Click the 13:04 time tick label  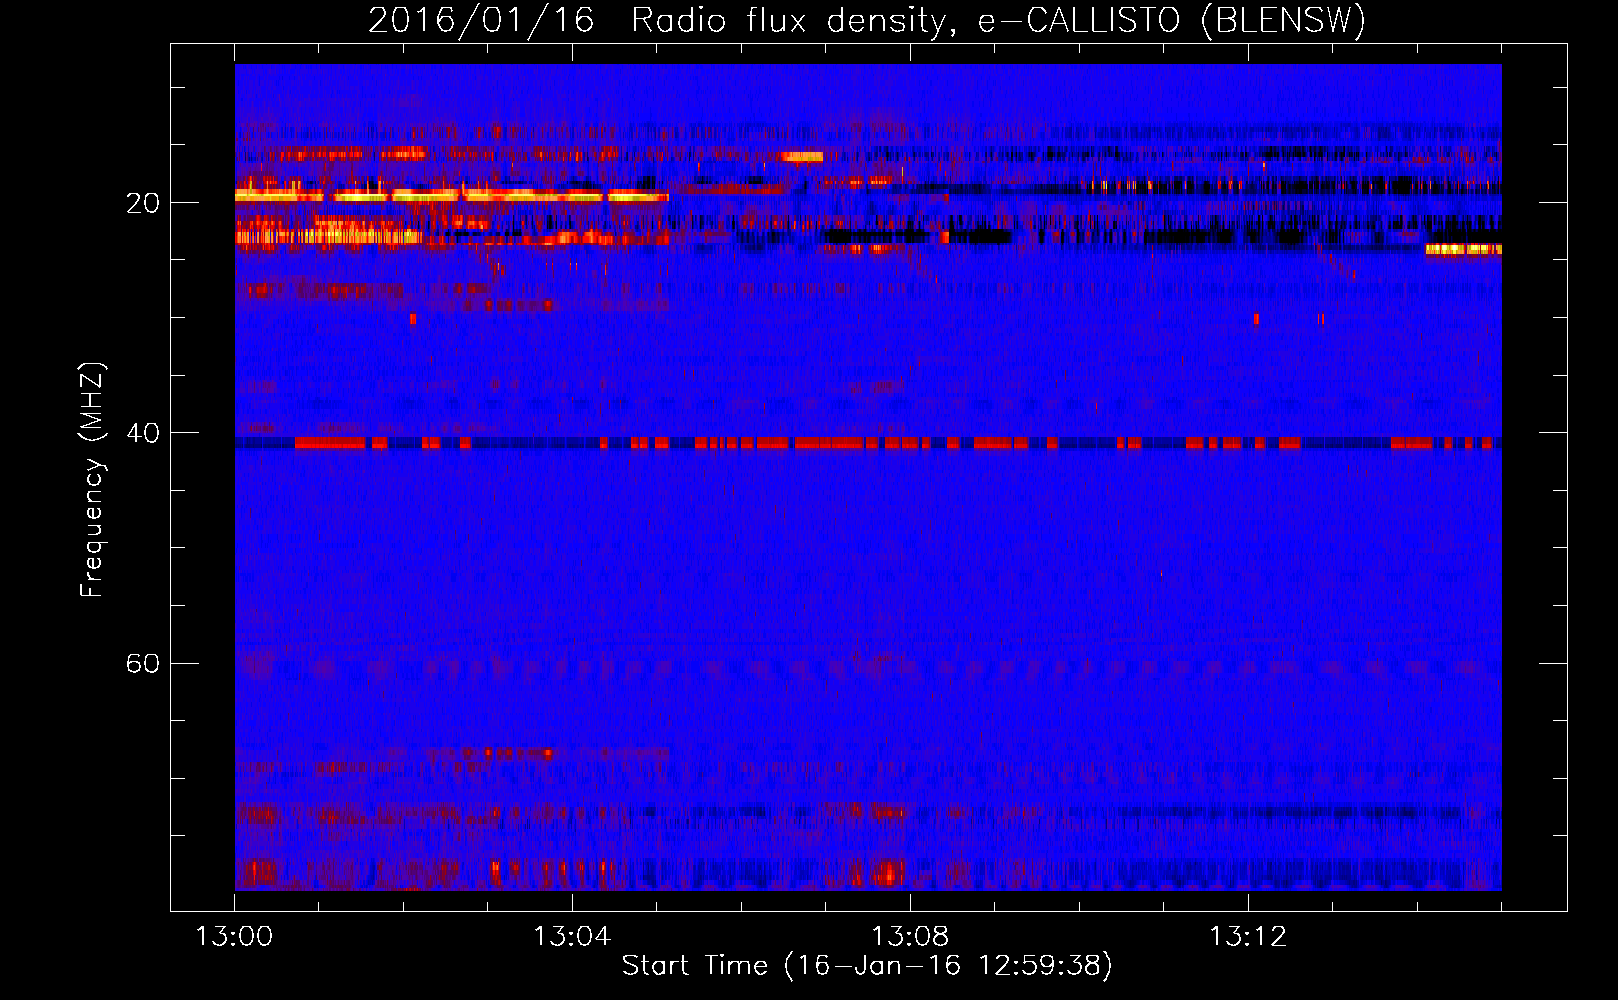coord(572,937)
